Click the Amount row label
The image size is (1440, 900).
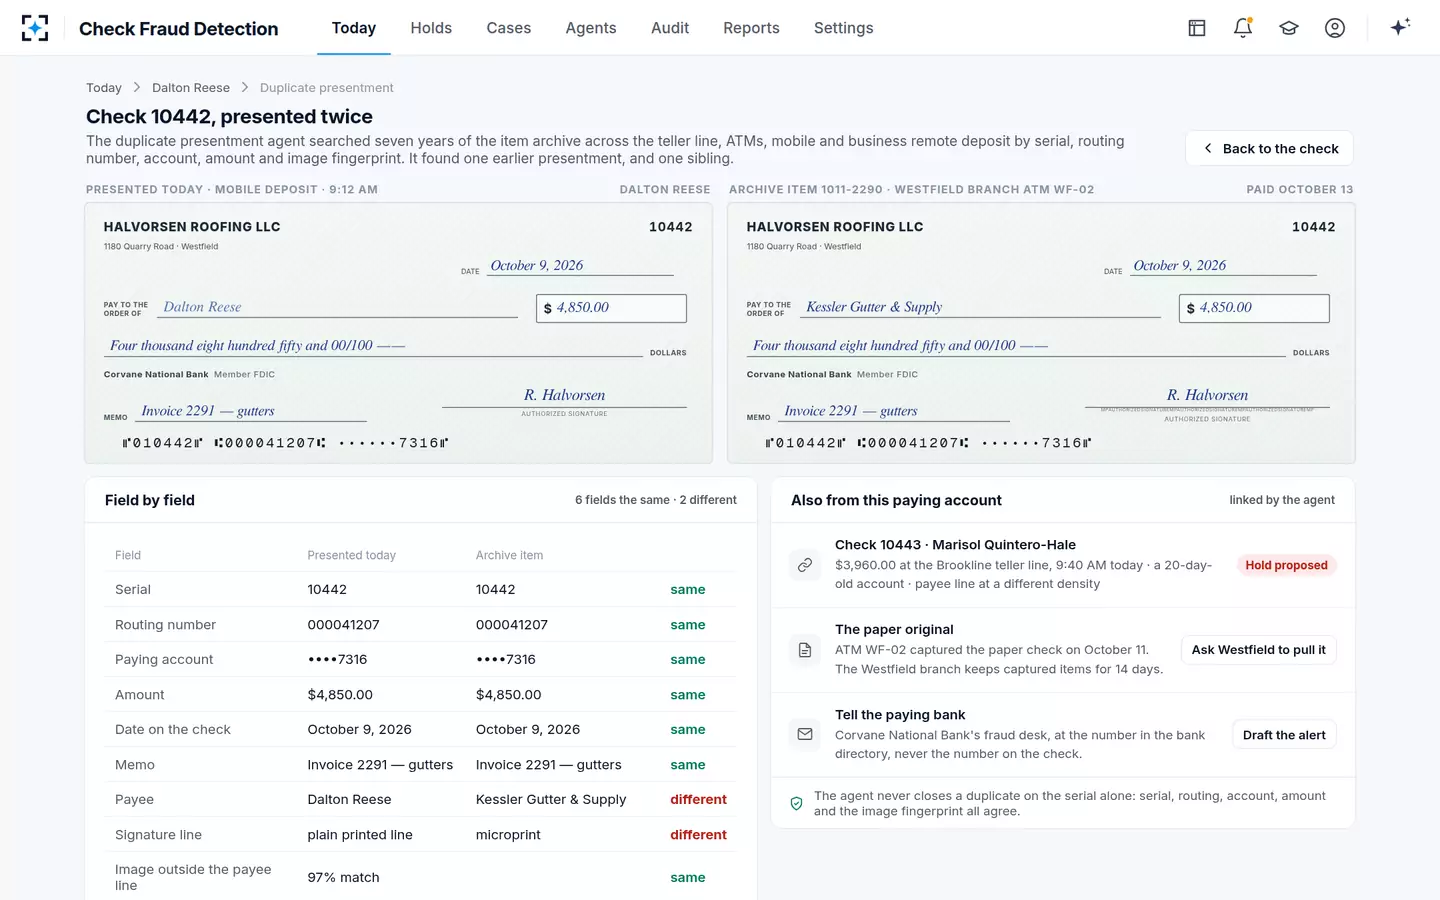point(140,695)
